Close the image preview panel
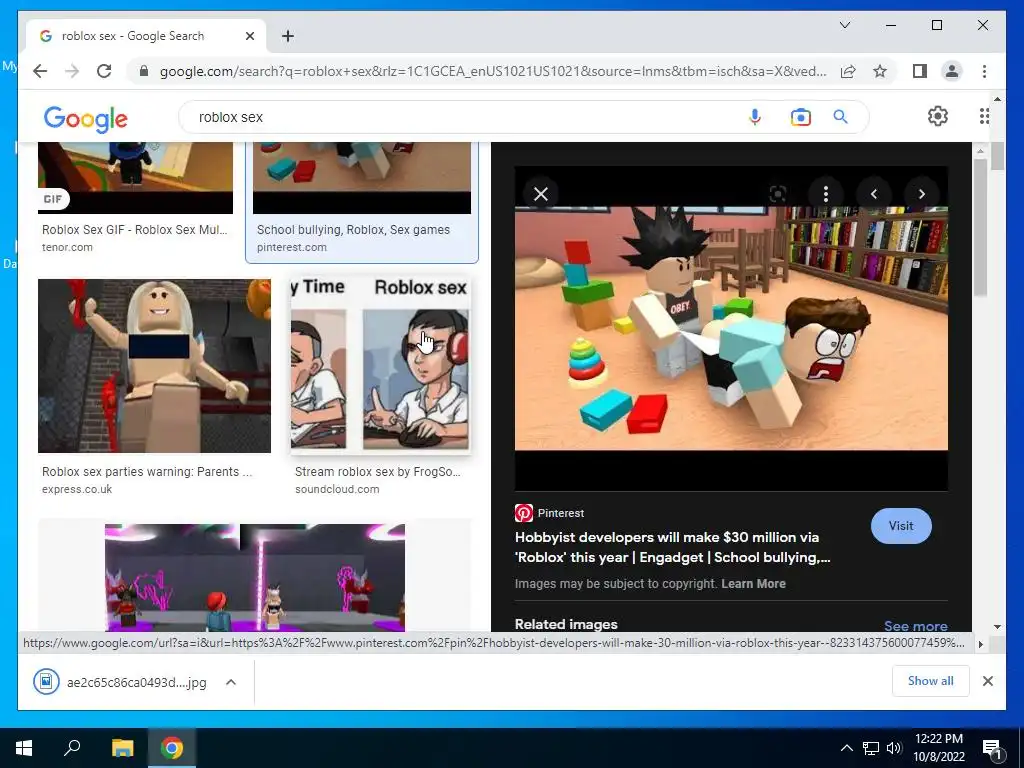This screenshot has width=1024, height=768. [541, 194]
